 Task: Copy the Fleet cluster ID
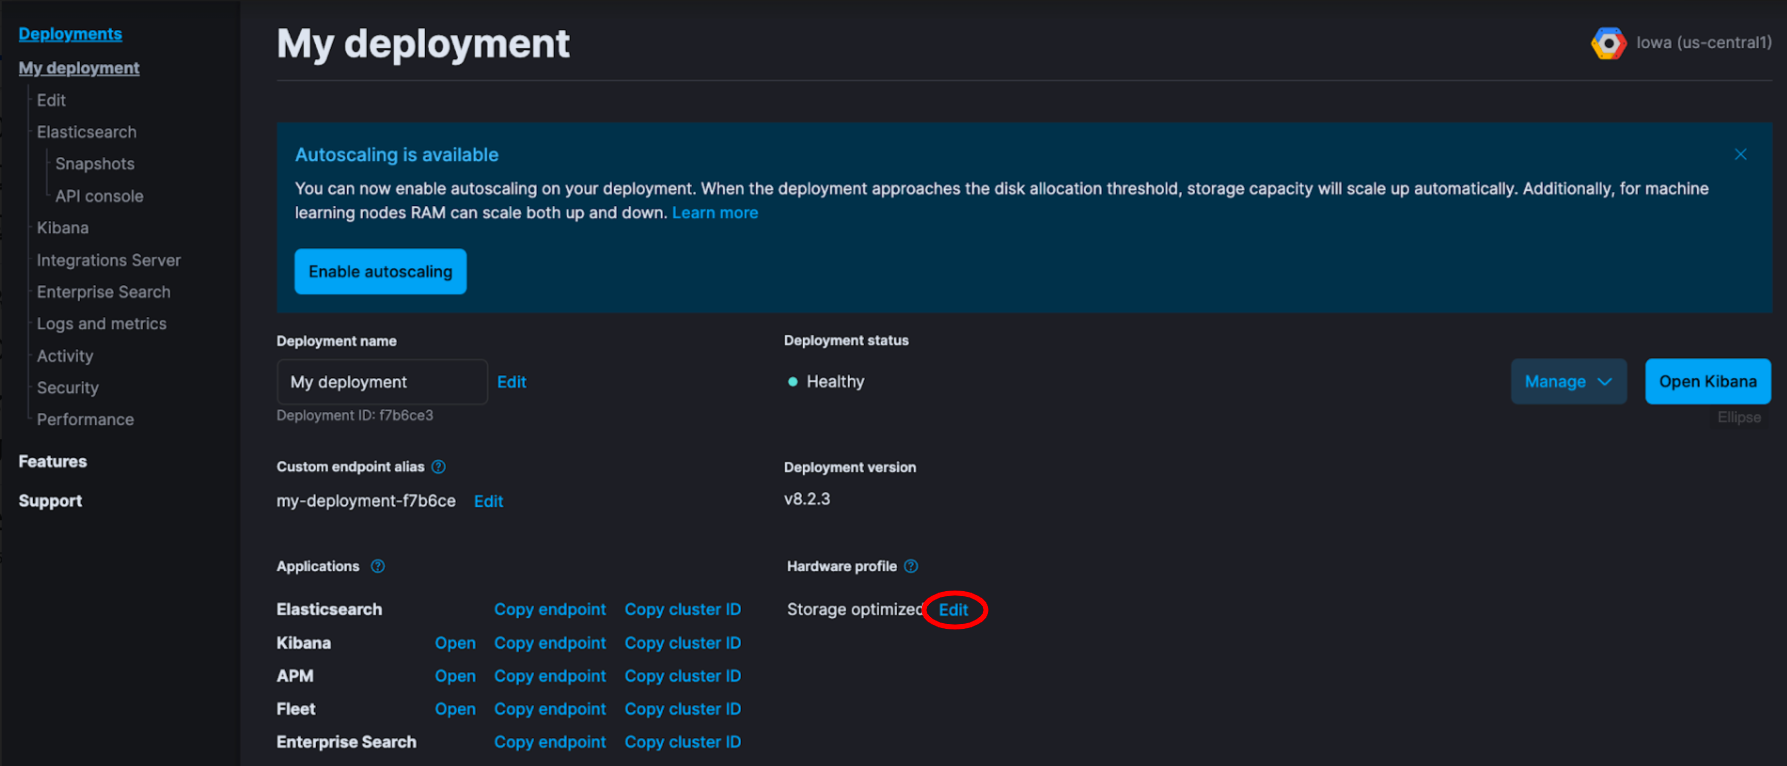pyautogui.click(x=683, y=709)
